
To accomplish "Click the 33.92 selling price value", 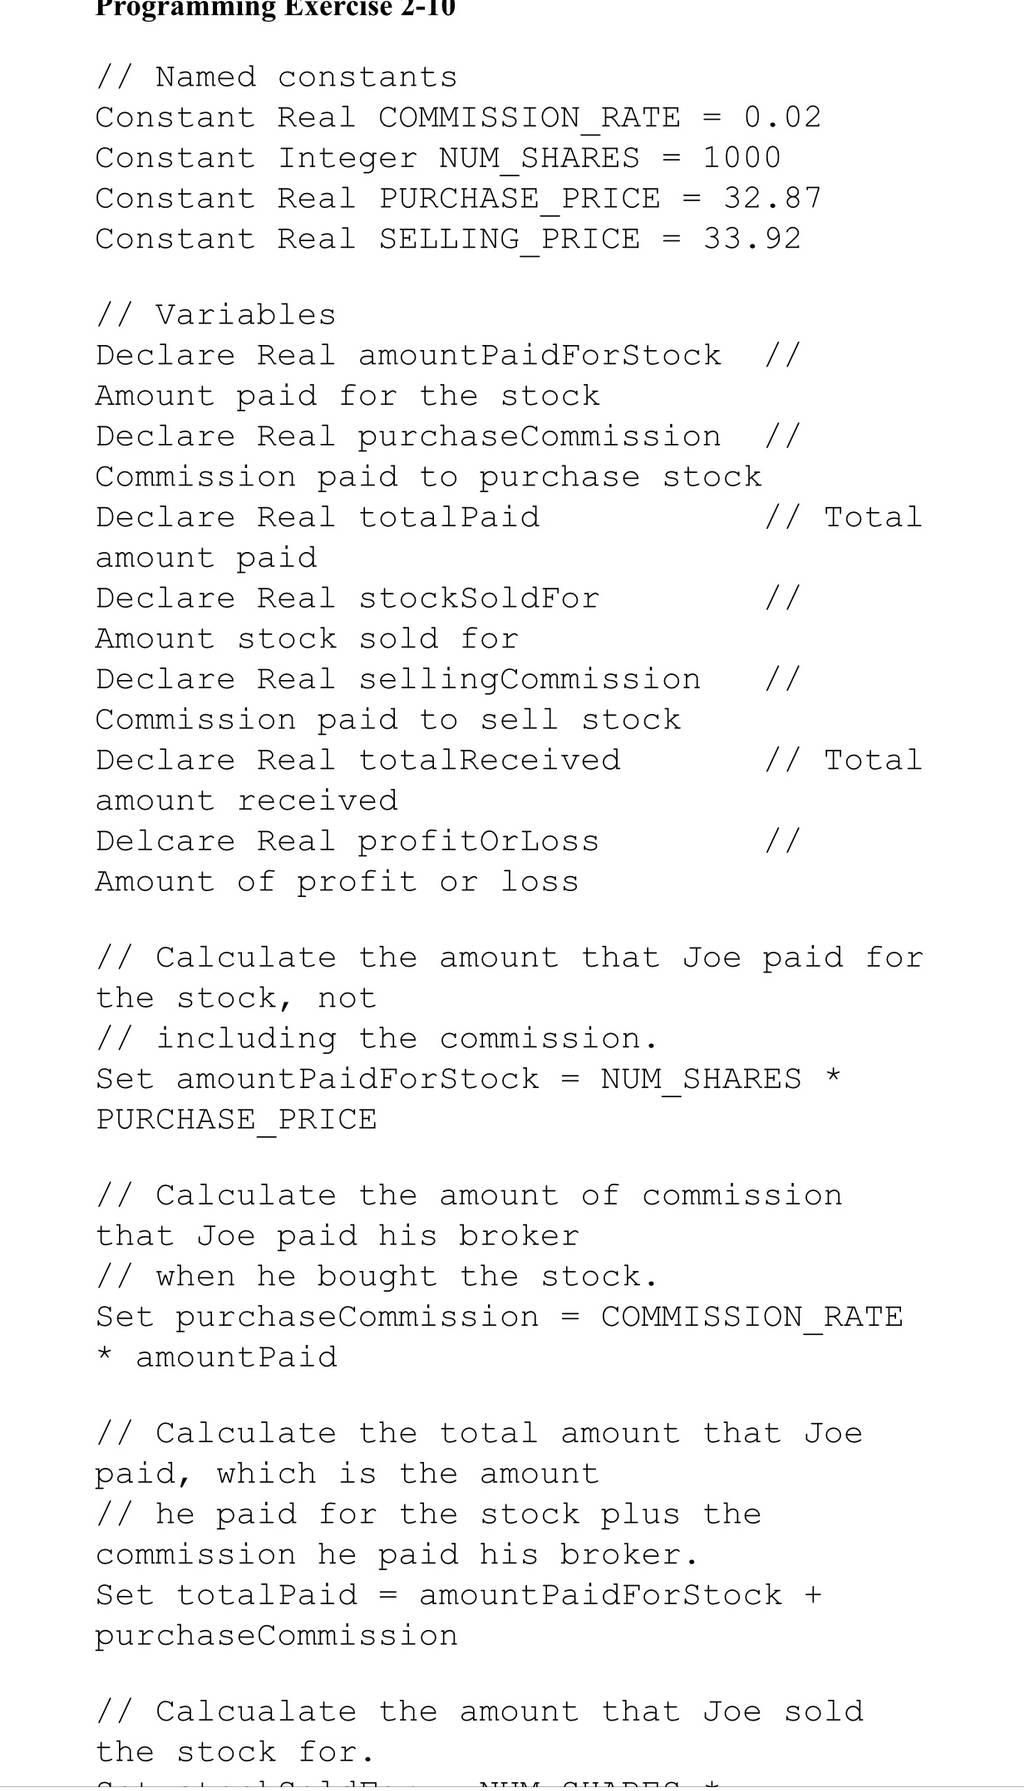I will (752, 239).
